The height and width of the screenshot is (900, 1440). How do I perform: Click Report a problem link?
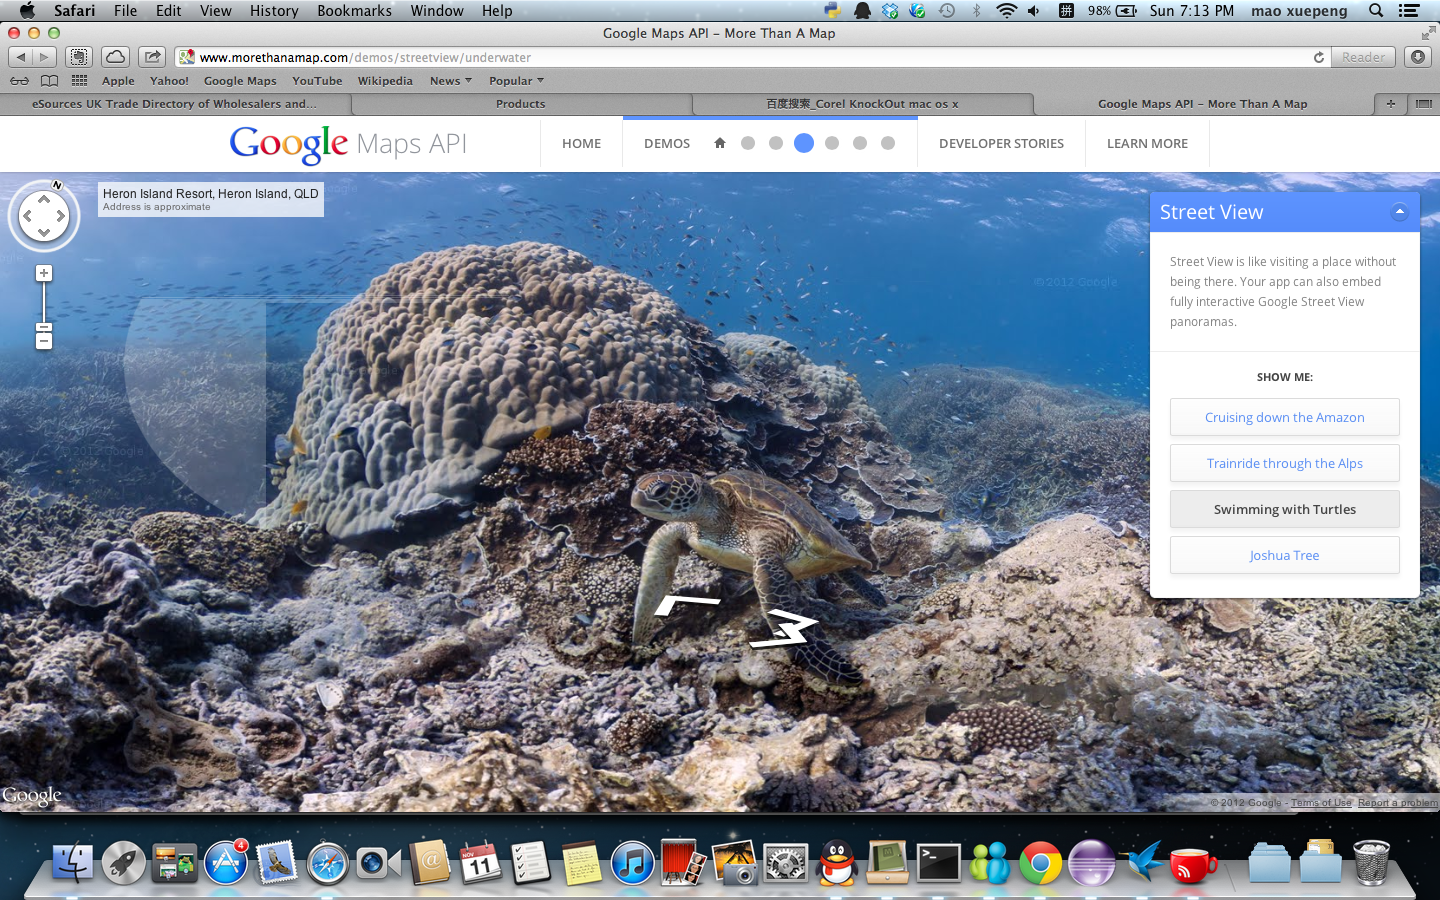pyautogui.click(x=1397, y=802)
